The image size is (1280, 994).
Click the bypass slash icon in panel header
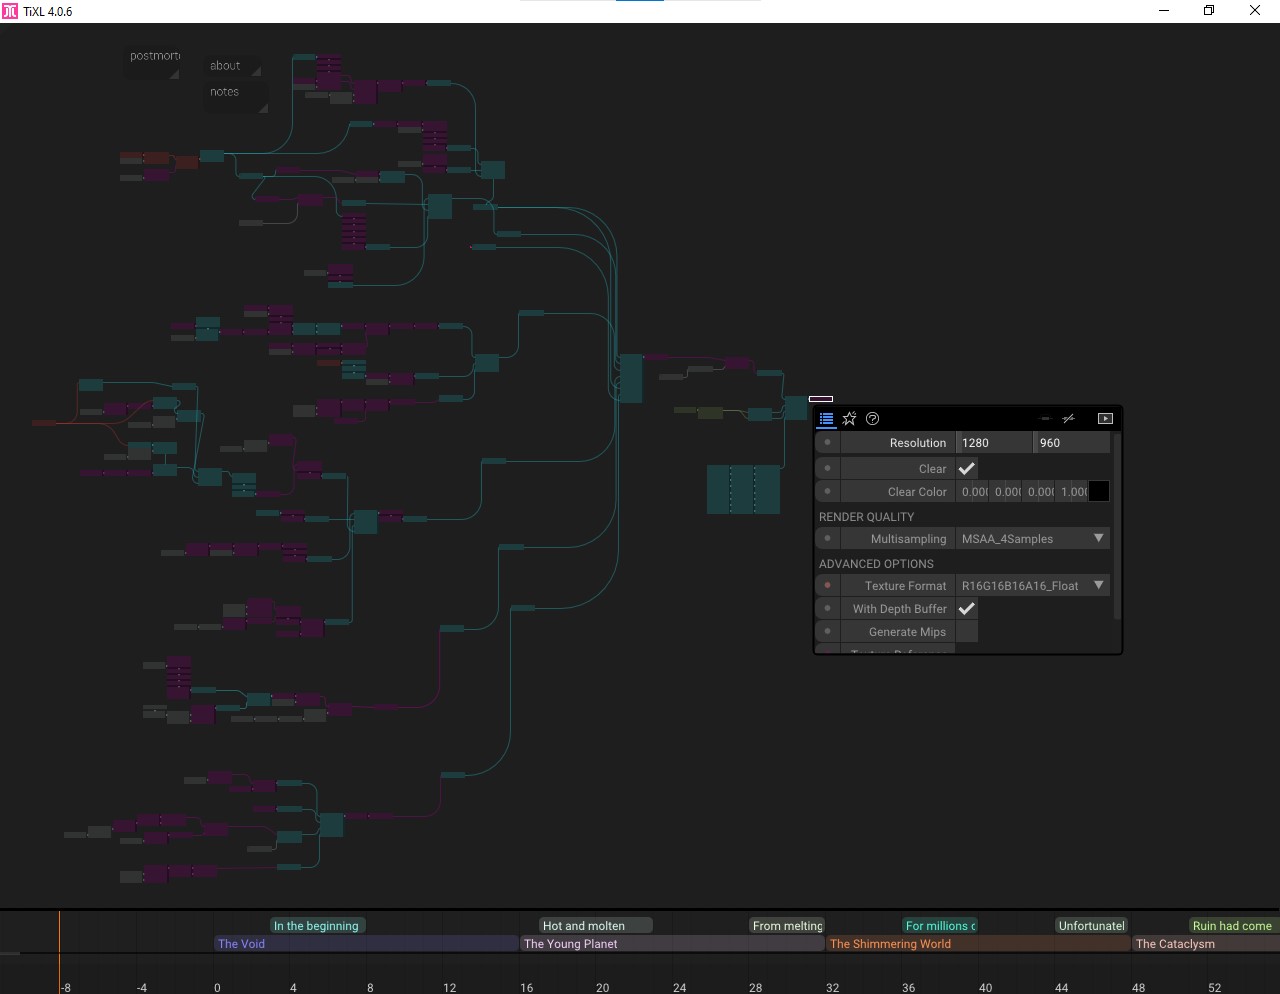tap(1068, 419)
